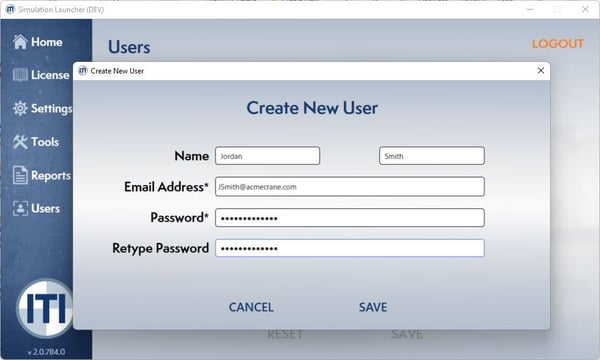This screenshot has height=360, width=600.
Task: Focus the first name field containing Jordan
Action: 267,156
